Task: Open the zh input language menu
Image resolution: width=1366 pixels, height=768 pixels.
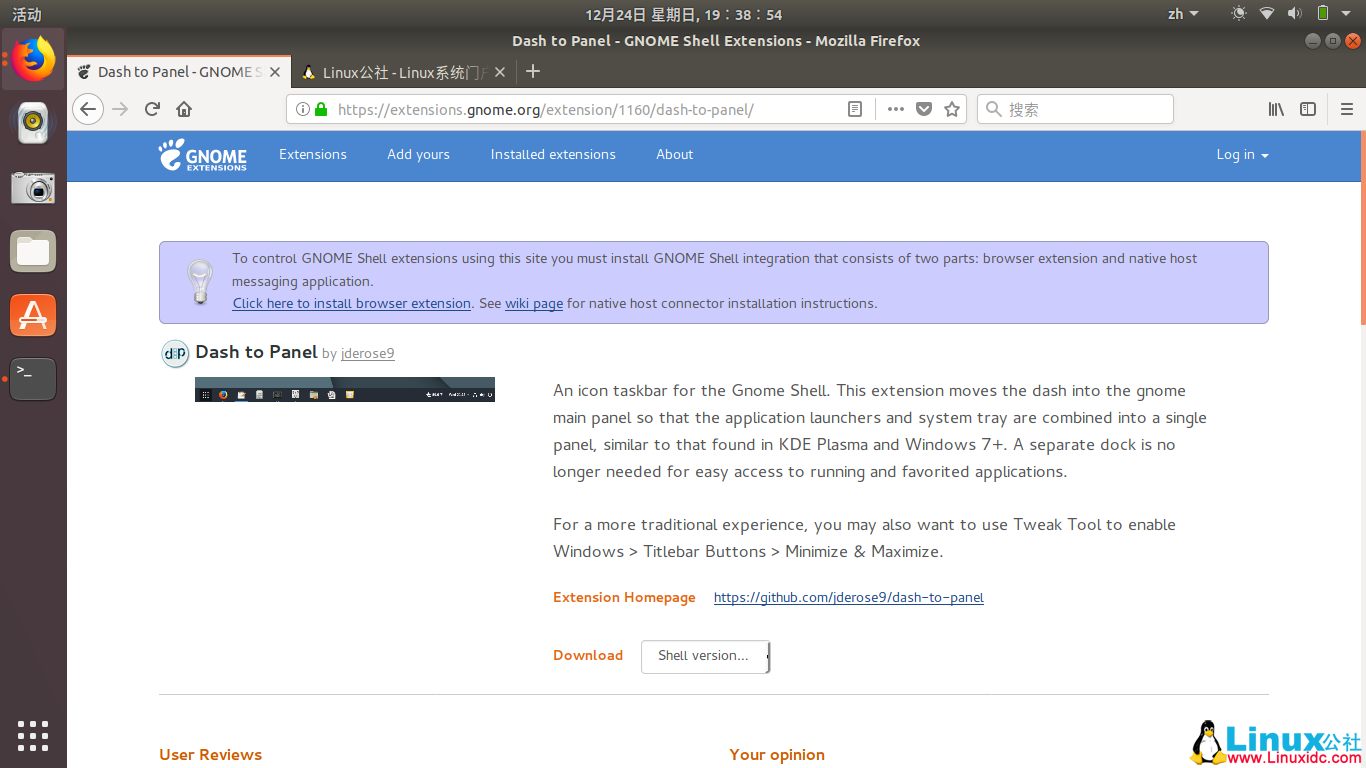Action: click(1183, 14)
